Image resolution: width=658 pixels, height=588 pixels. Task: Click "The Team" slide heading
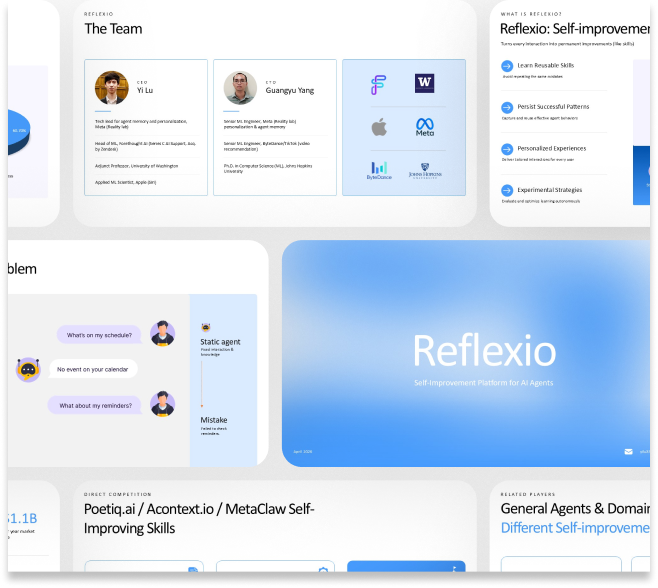[x=113, y=29]
